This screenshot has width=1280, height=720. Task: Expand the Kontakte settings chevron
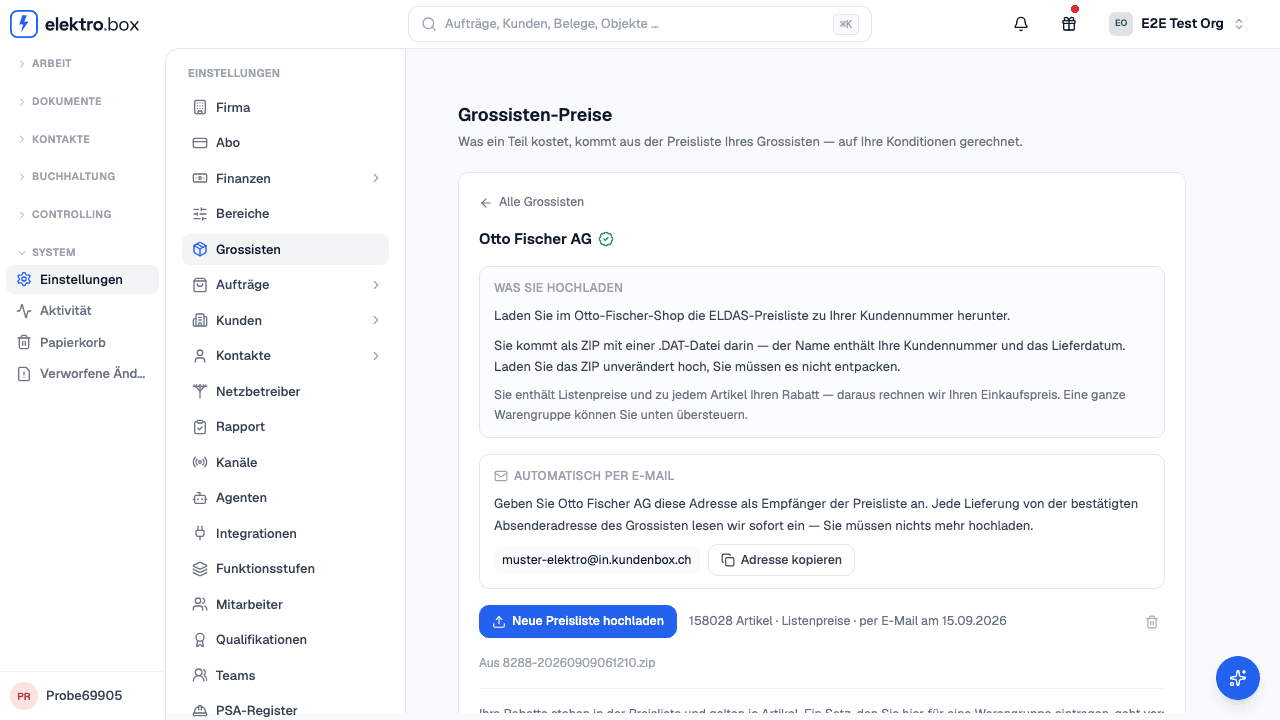pos(376,356)
